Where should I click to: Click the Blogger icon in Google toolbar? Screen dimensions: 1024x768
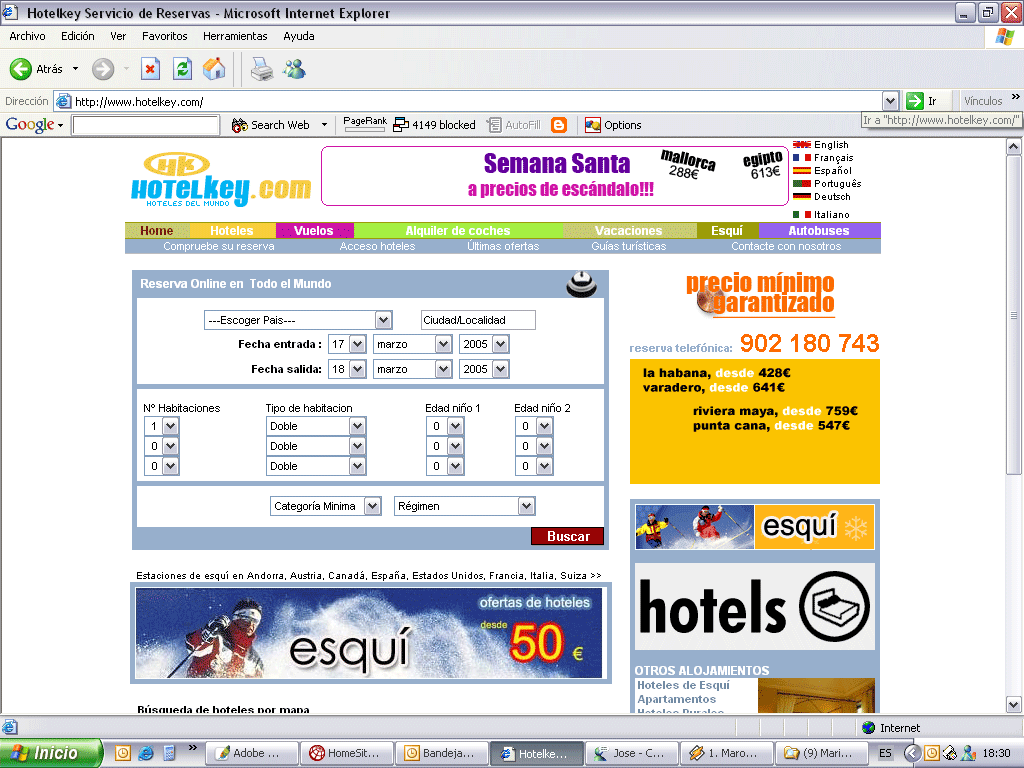pyautogui.click(x=559, y=125)
